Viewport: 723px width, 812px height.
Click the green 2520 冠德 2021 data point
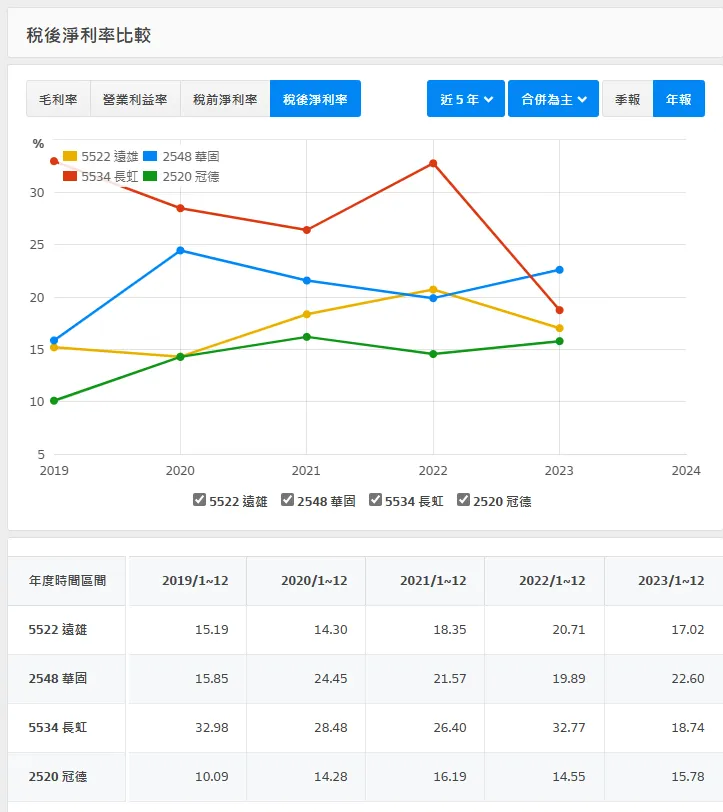click(x=307, y=337)
